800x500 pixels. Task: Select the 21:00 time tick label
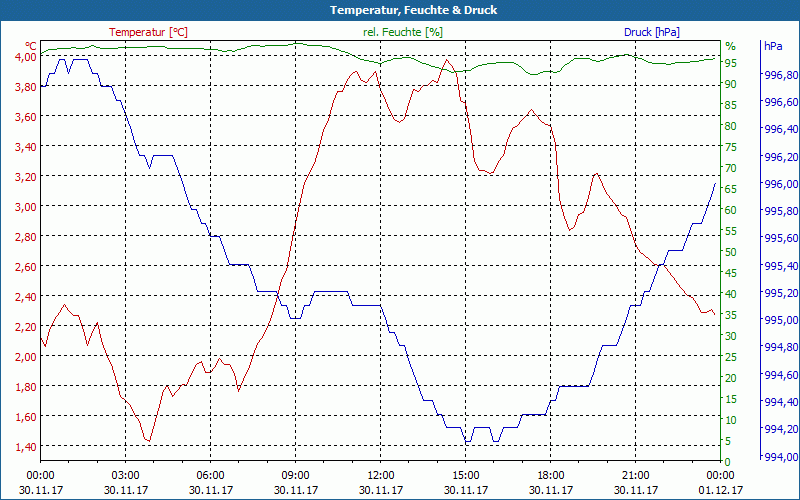coord(635,475)
